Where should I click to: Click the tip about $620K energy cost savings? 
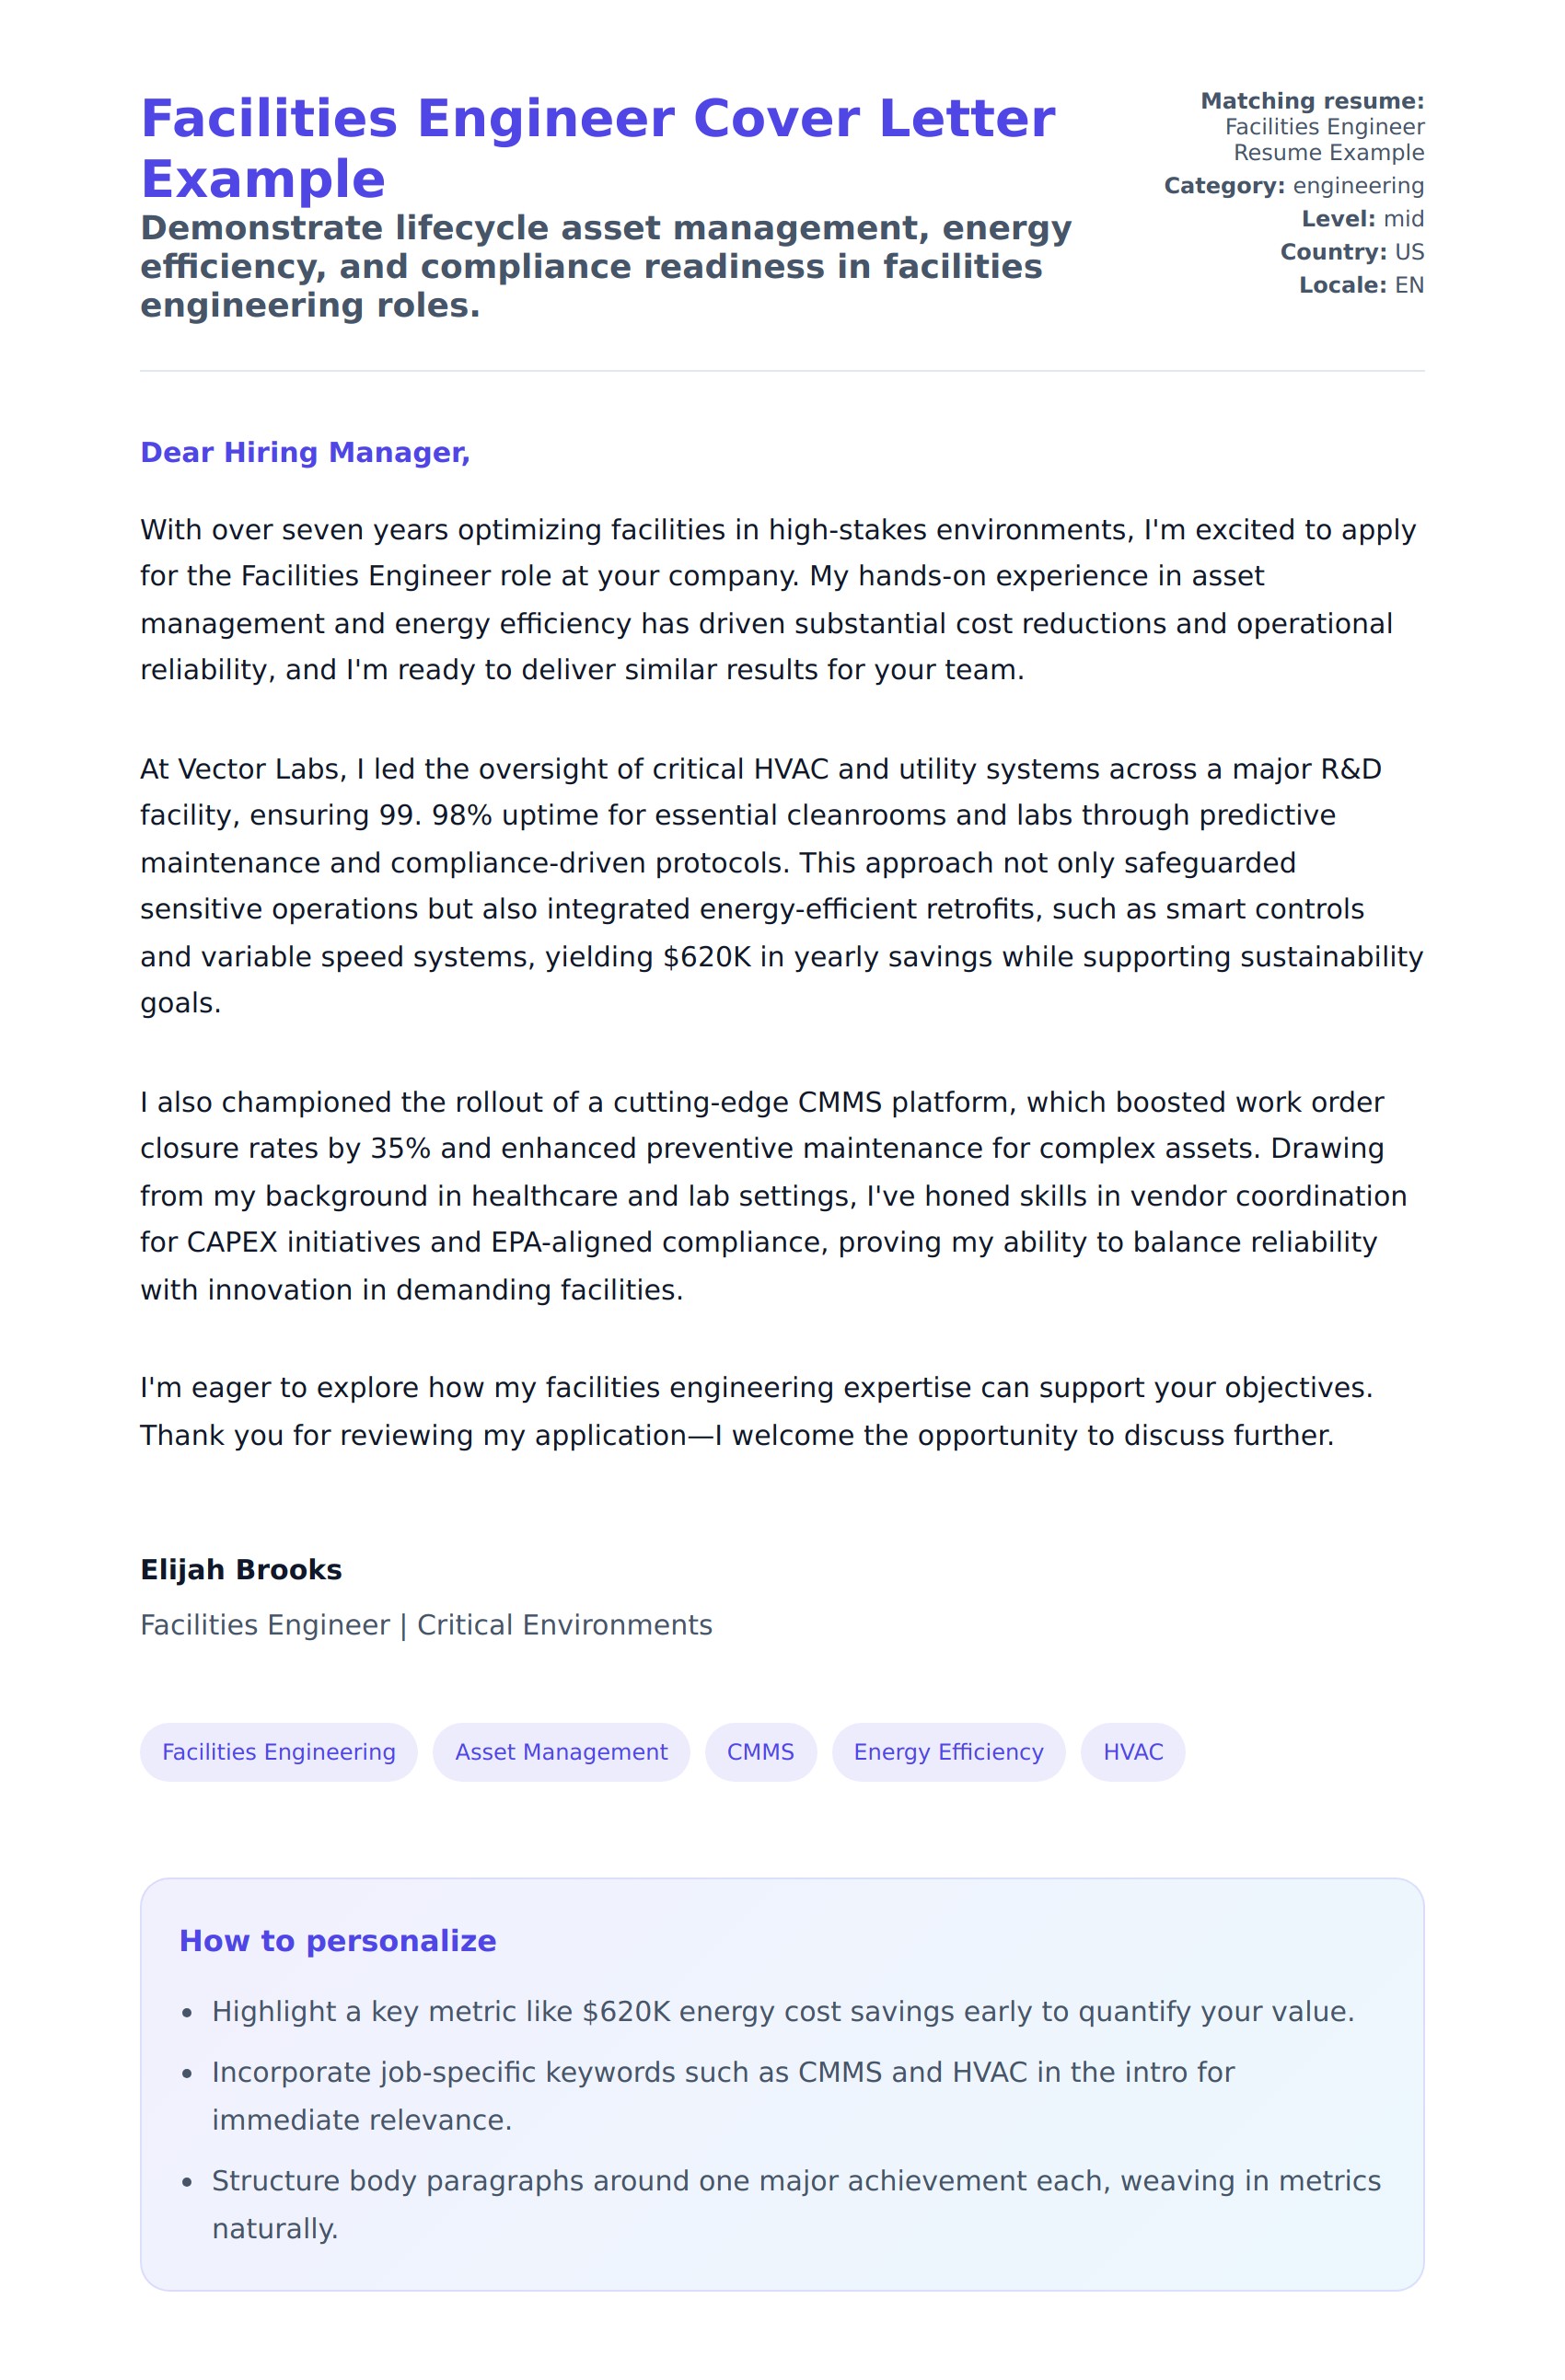pyautogui.click(x=782, y=2012)
